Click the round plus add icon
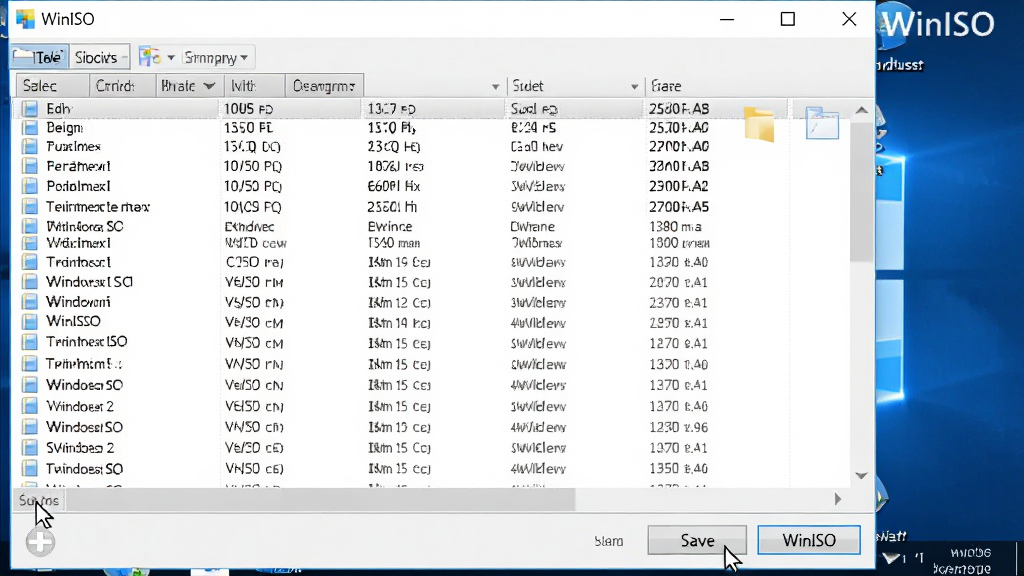 [40, 542]
